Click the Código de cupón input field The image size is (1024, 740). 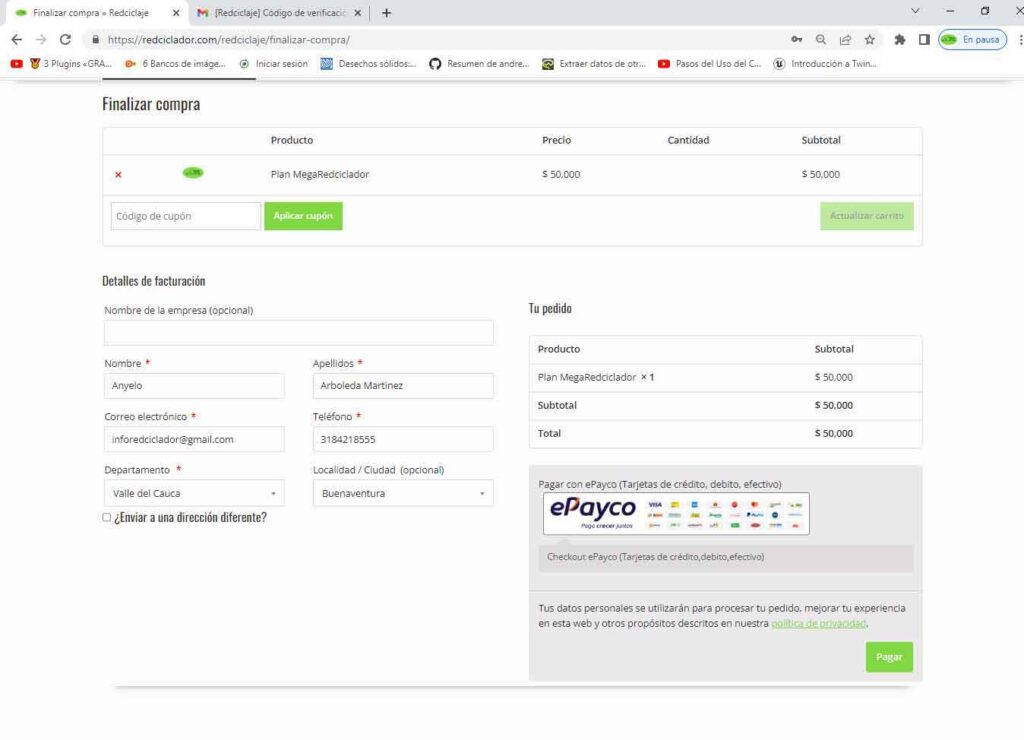pos(186,216)
